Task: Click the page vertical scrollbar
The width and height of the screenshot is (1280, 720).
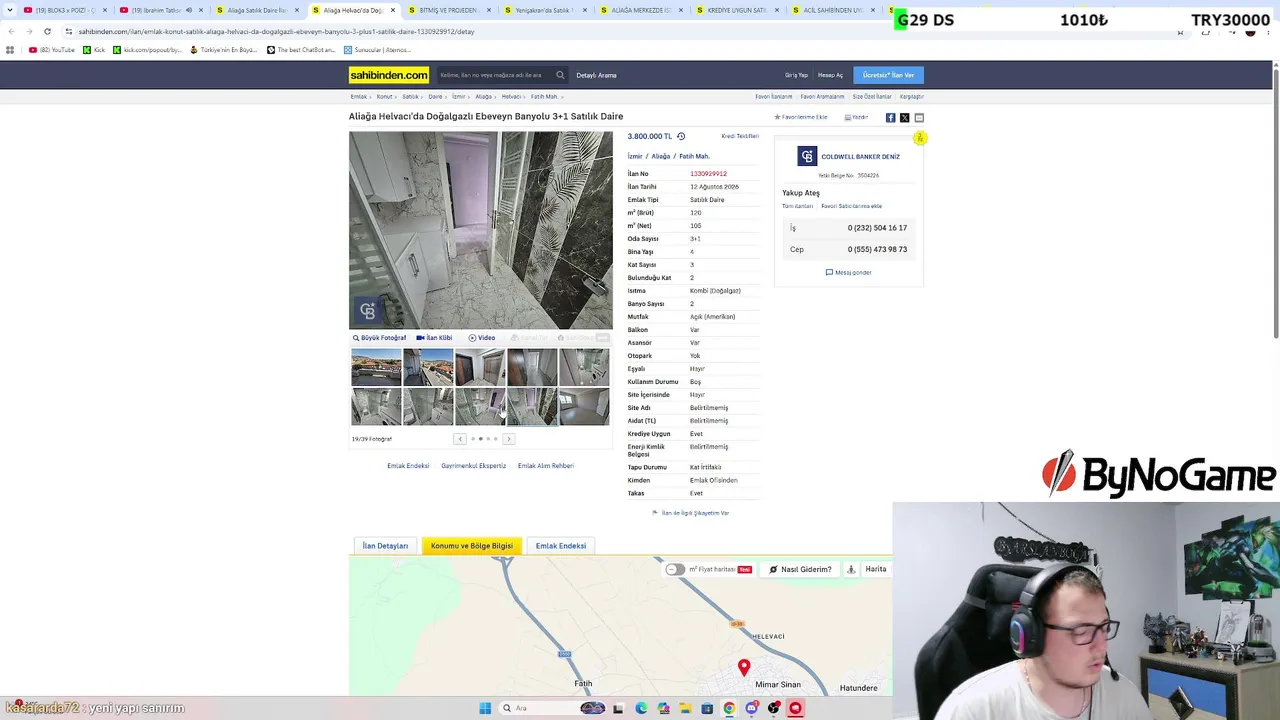Action: [1275, 200]
